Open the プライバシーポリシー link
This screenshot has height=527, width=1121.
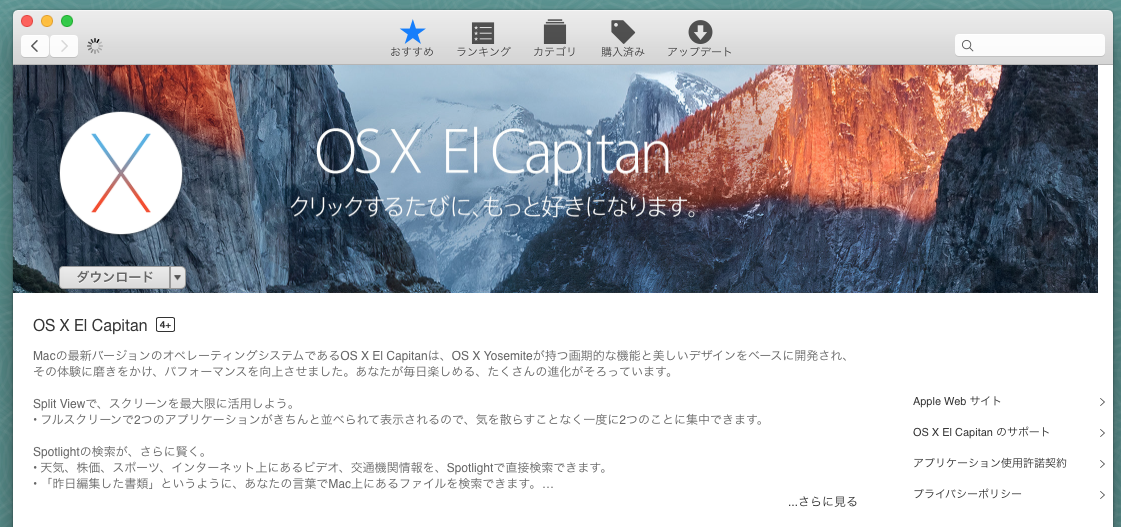pos(967,494)
